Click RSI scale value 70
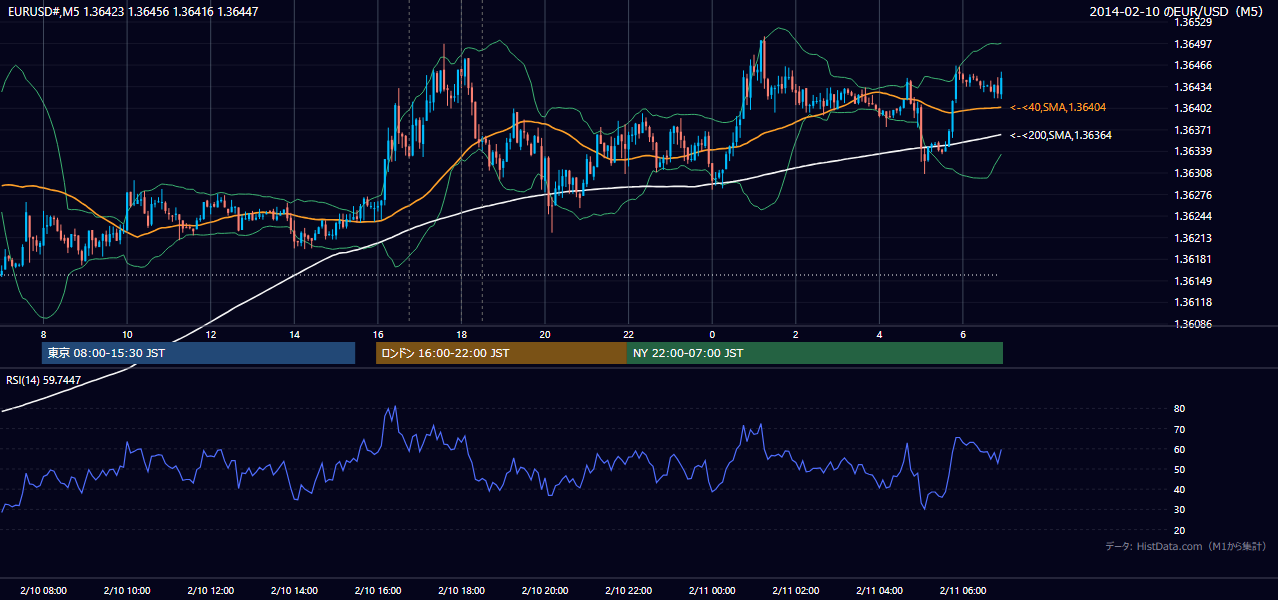The image size is (1278, 600). pyautogui.click(x=1180, y=429)
